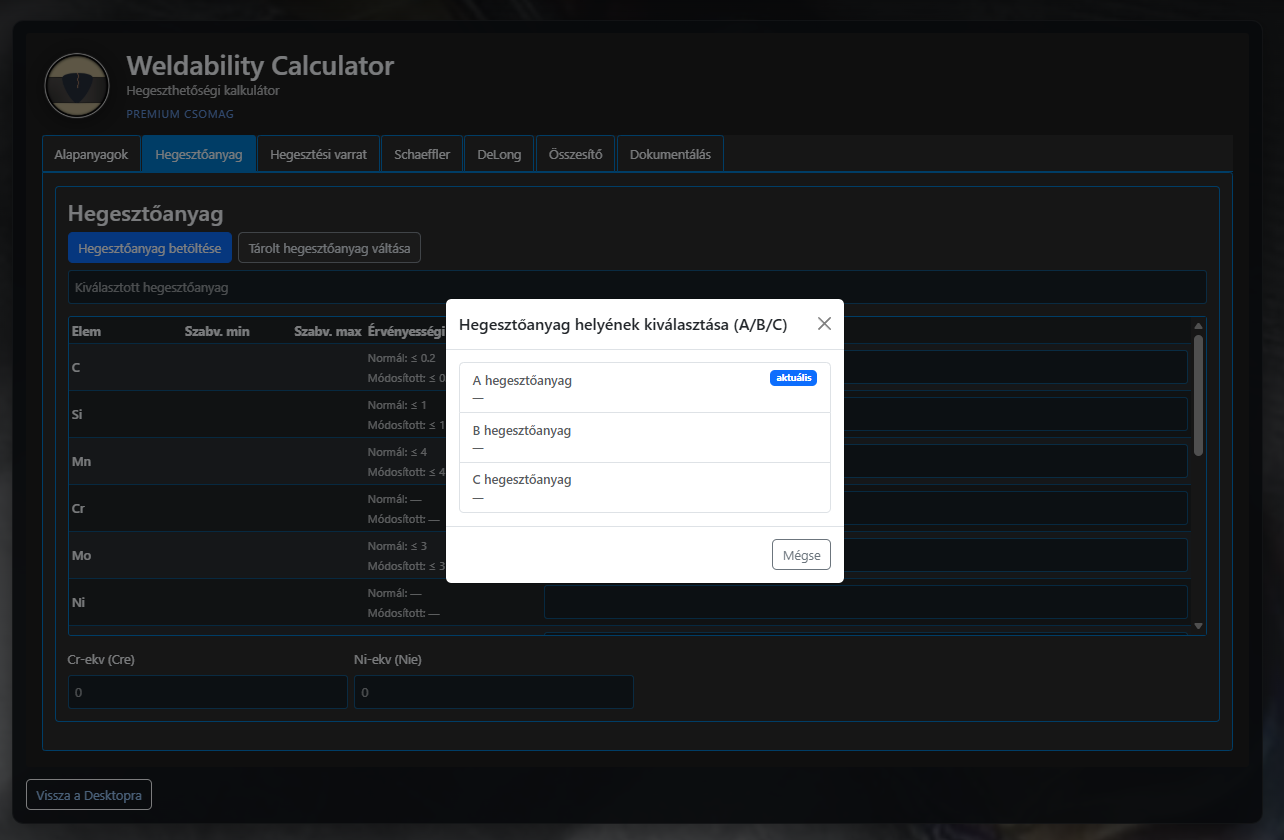The height and width of the screenshot is (840, 1284).
Task: Click the dialog title text
Action: pyautogui.click(x=623, y=325)
